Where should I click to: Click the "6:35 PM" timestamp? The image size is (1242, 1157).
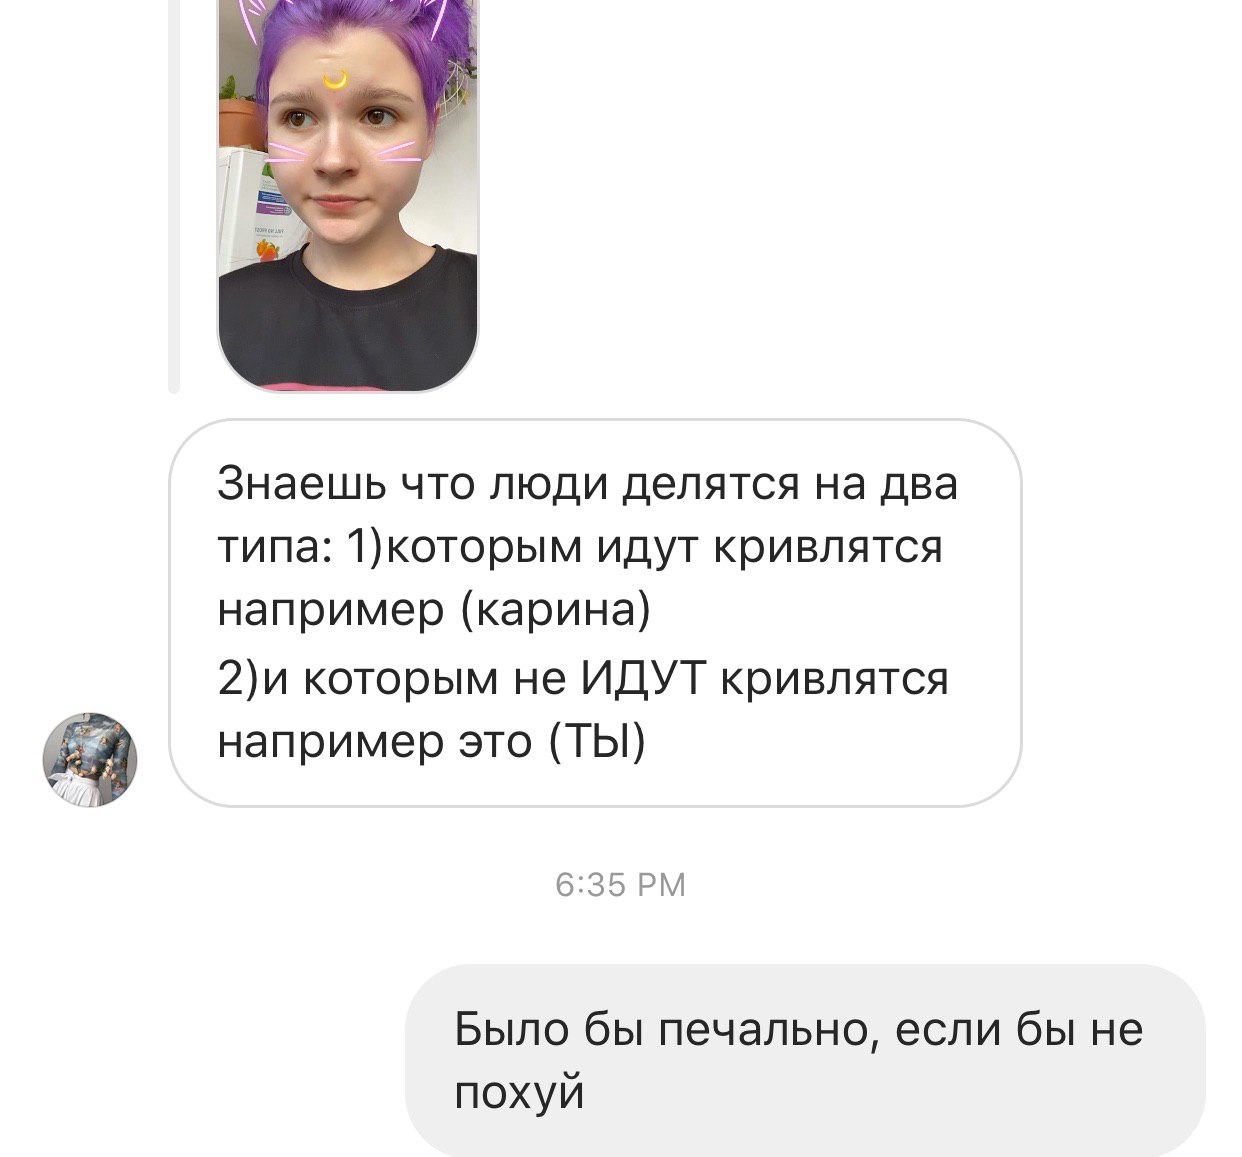620,885
